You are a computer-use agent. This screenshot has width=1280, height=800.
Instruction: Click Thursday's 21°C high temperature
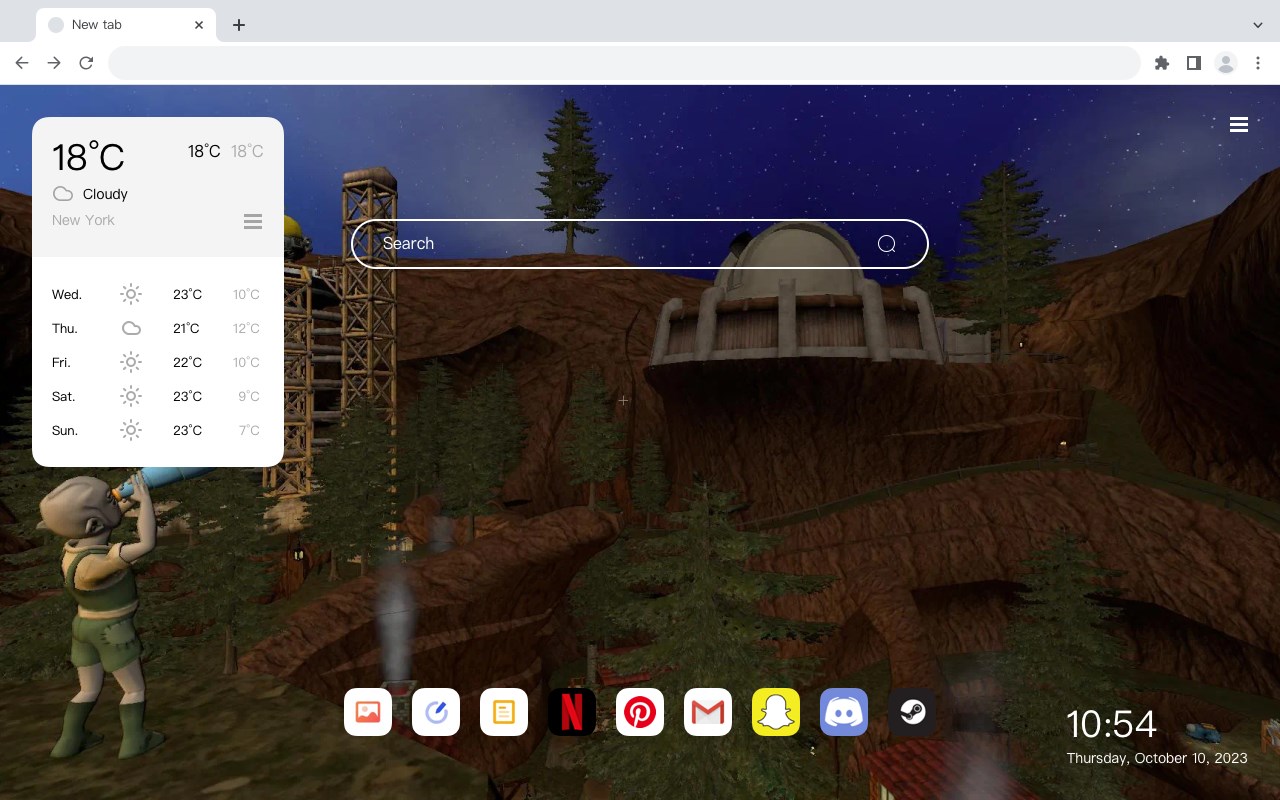coord(186,328)
